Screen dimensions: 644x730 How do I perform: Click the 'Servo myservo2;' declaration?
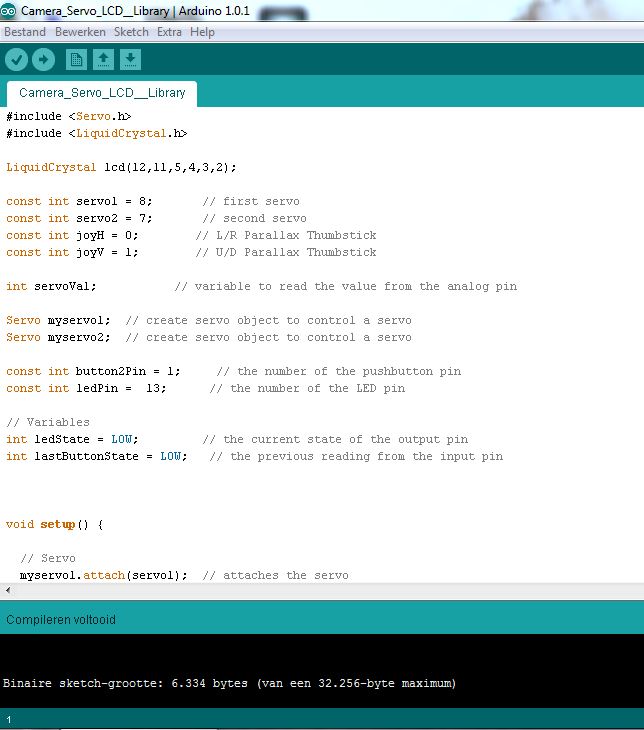pyautogui.click(x=58, y=338)
